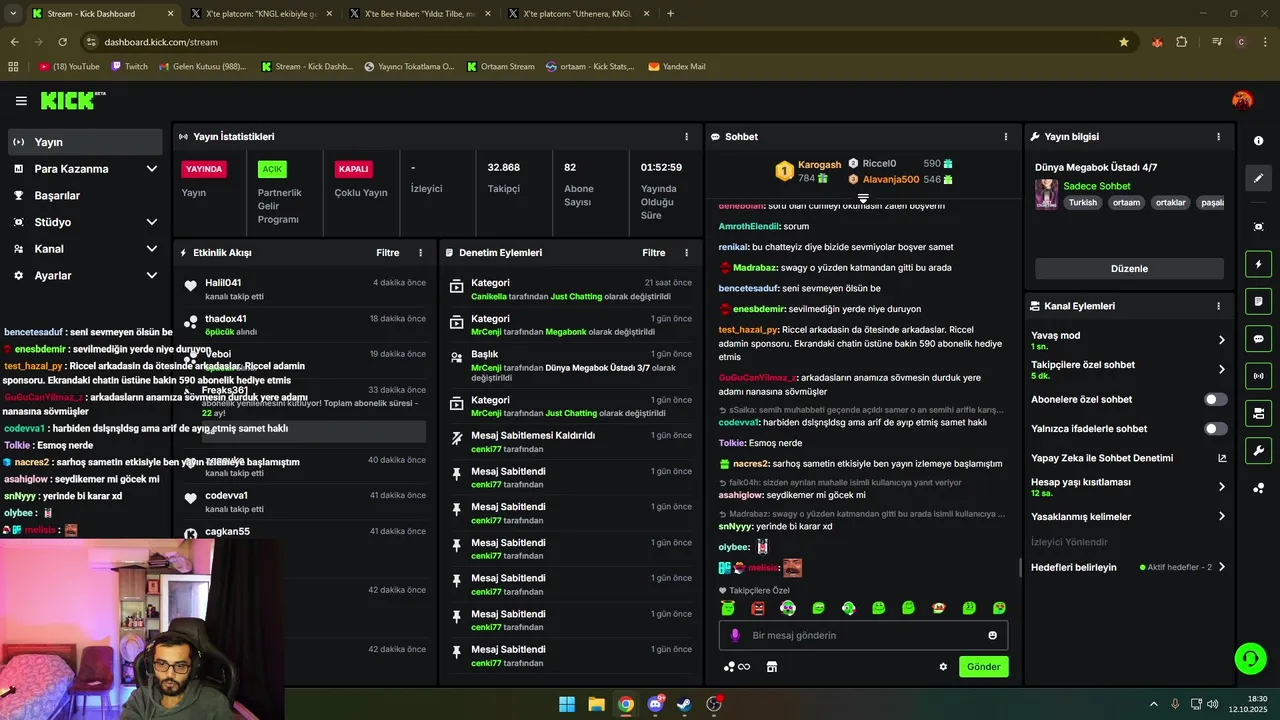Click the purple microphone icon in message box
The height and width of the screenshot is (720, 1280).
click(x=735, y=635)
